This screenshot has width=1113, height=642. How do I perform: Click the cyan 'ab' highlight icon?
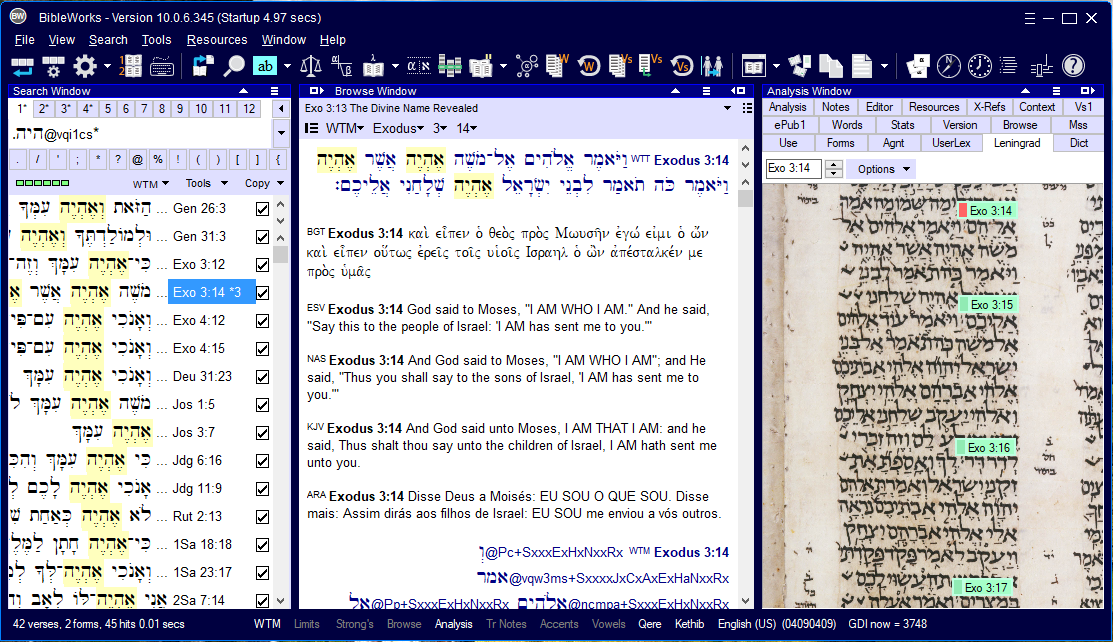click(x=265, y=66)
